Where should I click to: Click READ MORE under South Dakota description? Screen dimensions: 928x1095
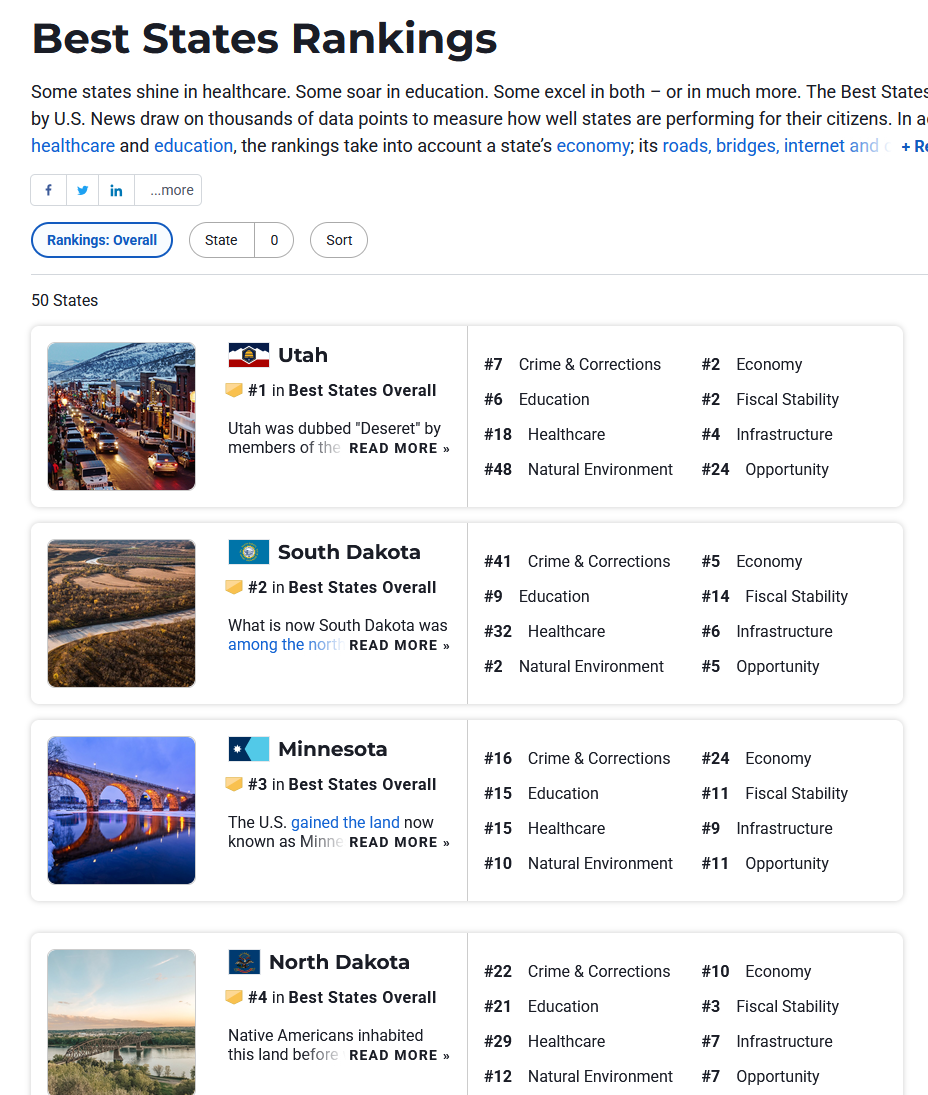coord(399,645)
